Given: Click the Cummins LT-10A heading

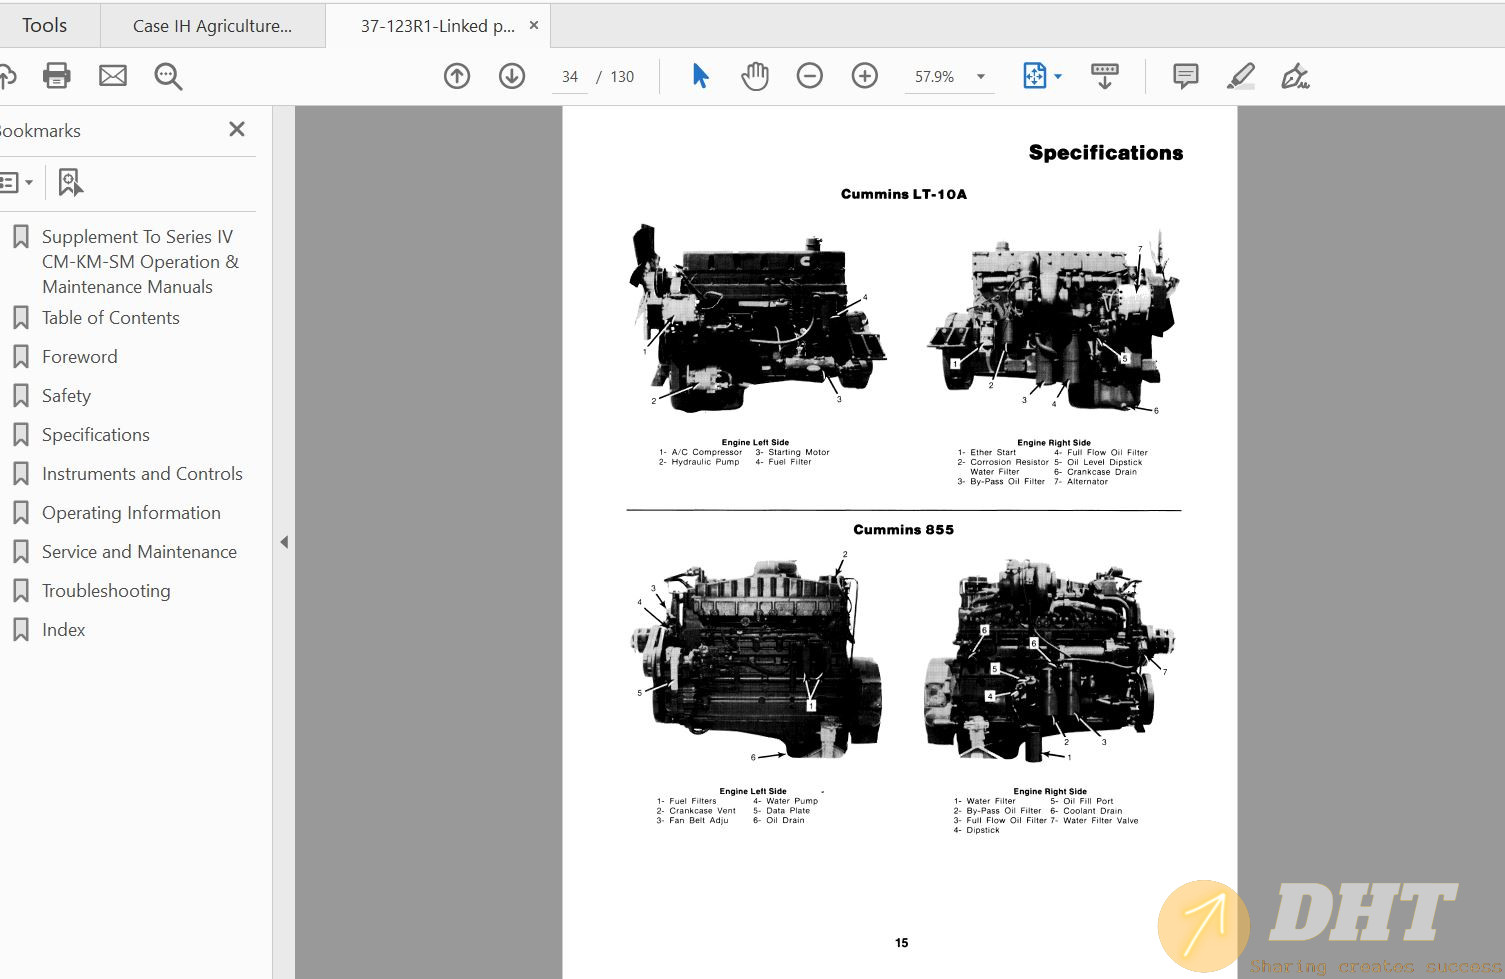Looking at the screenshot, I should pos(904,194).
